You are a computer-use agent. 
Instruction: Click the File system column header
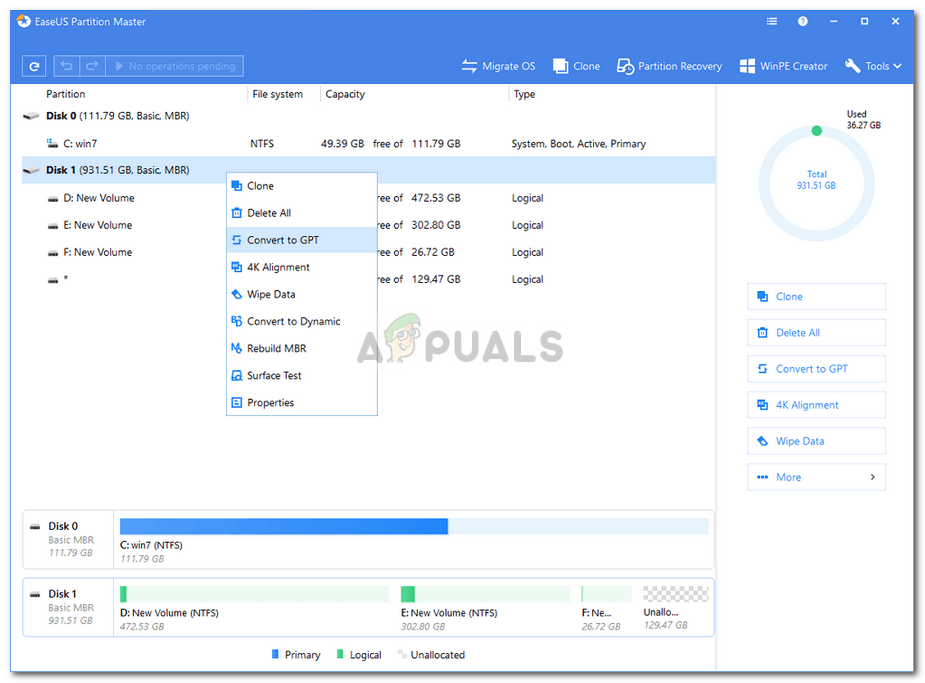pos(277,94)
